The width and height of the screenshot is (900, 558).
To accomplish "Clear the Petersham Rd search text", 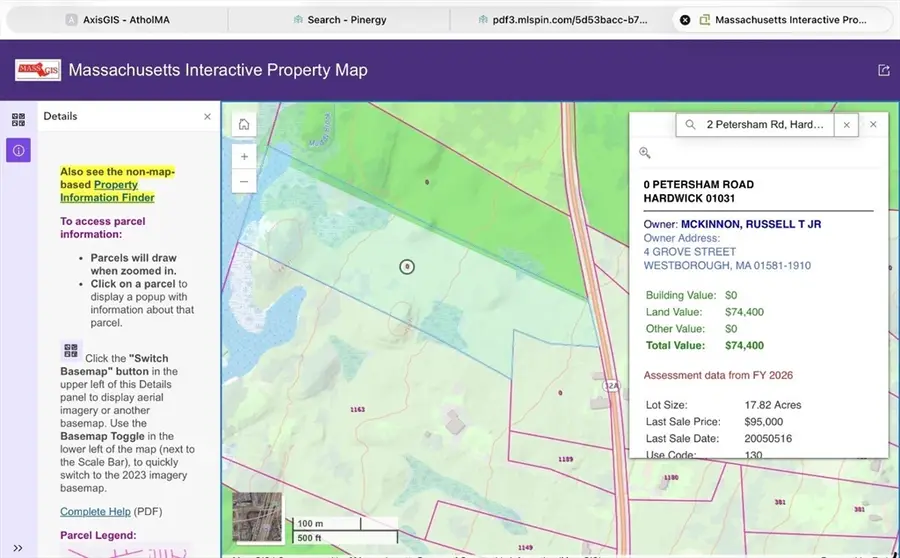I will (846, 125).
